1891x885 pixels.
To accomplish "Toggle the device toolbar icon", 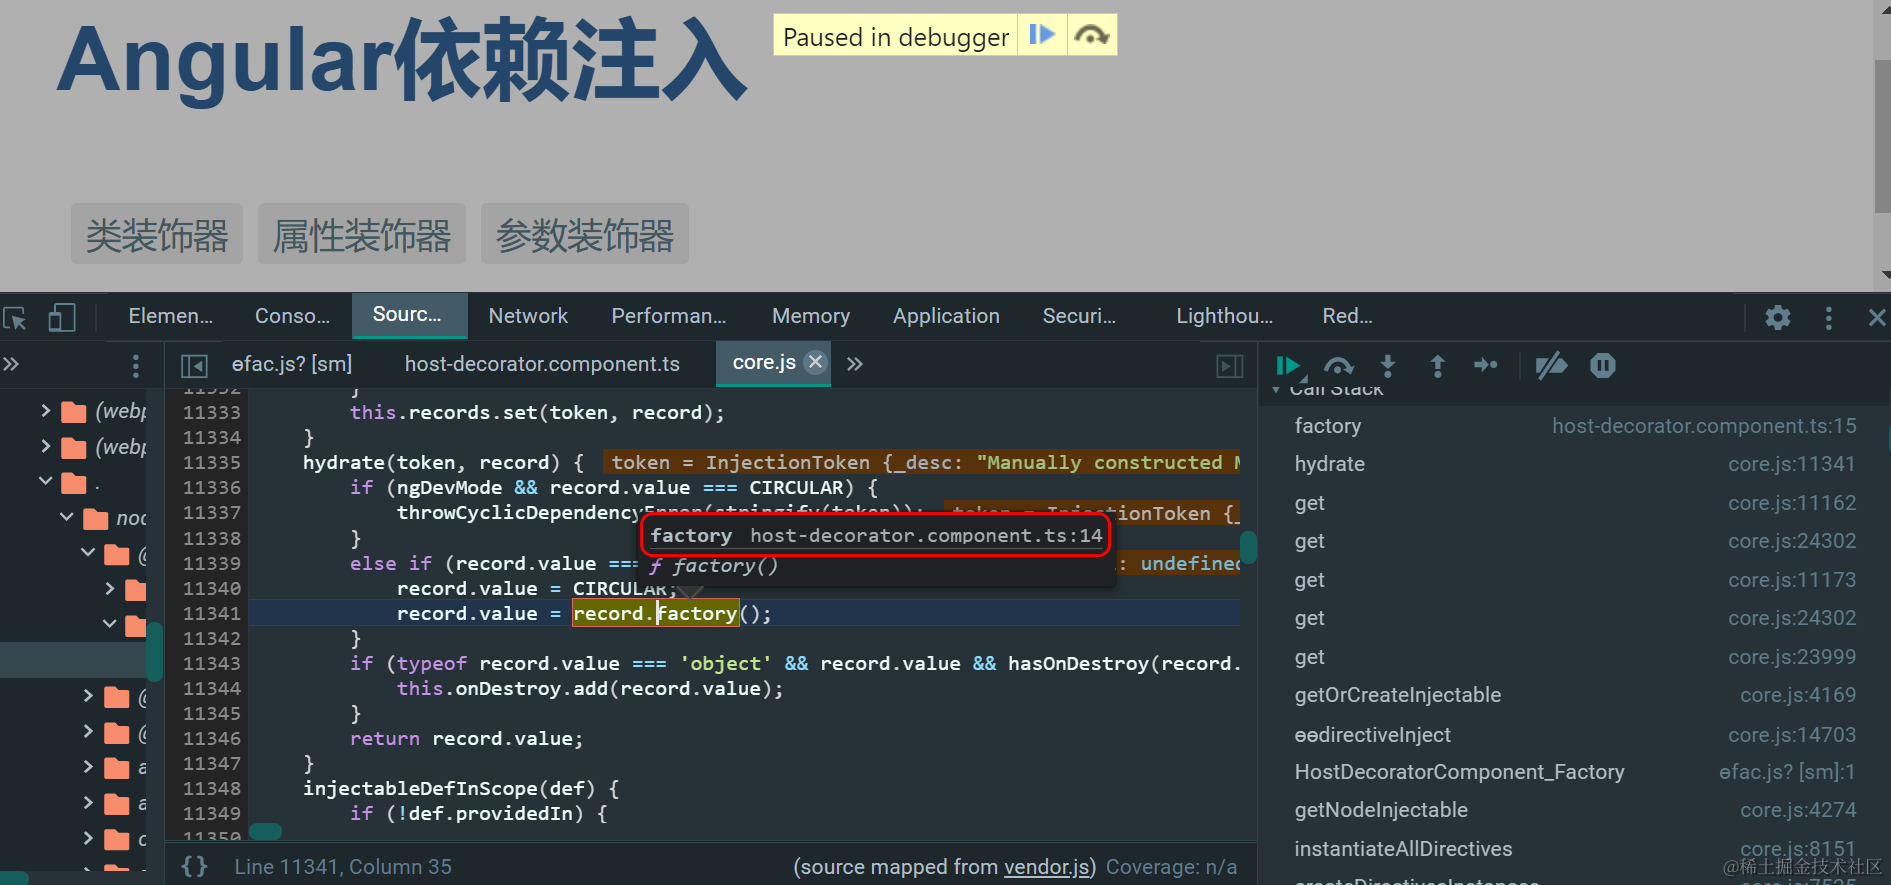I will 62,318.
